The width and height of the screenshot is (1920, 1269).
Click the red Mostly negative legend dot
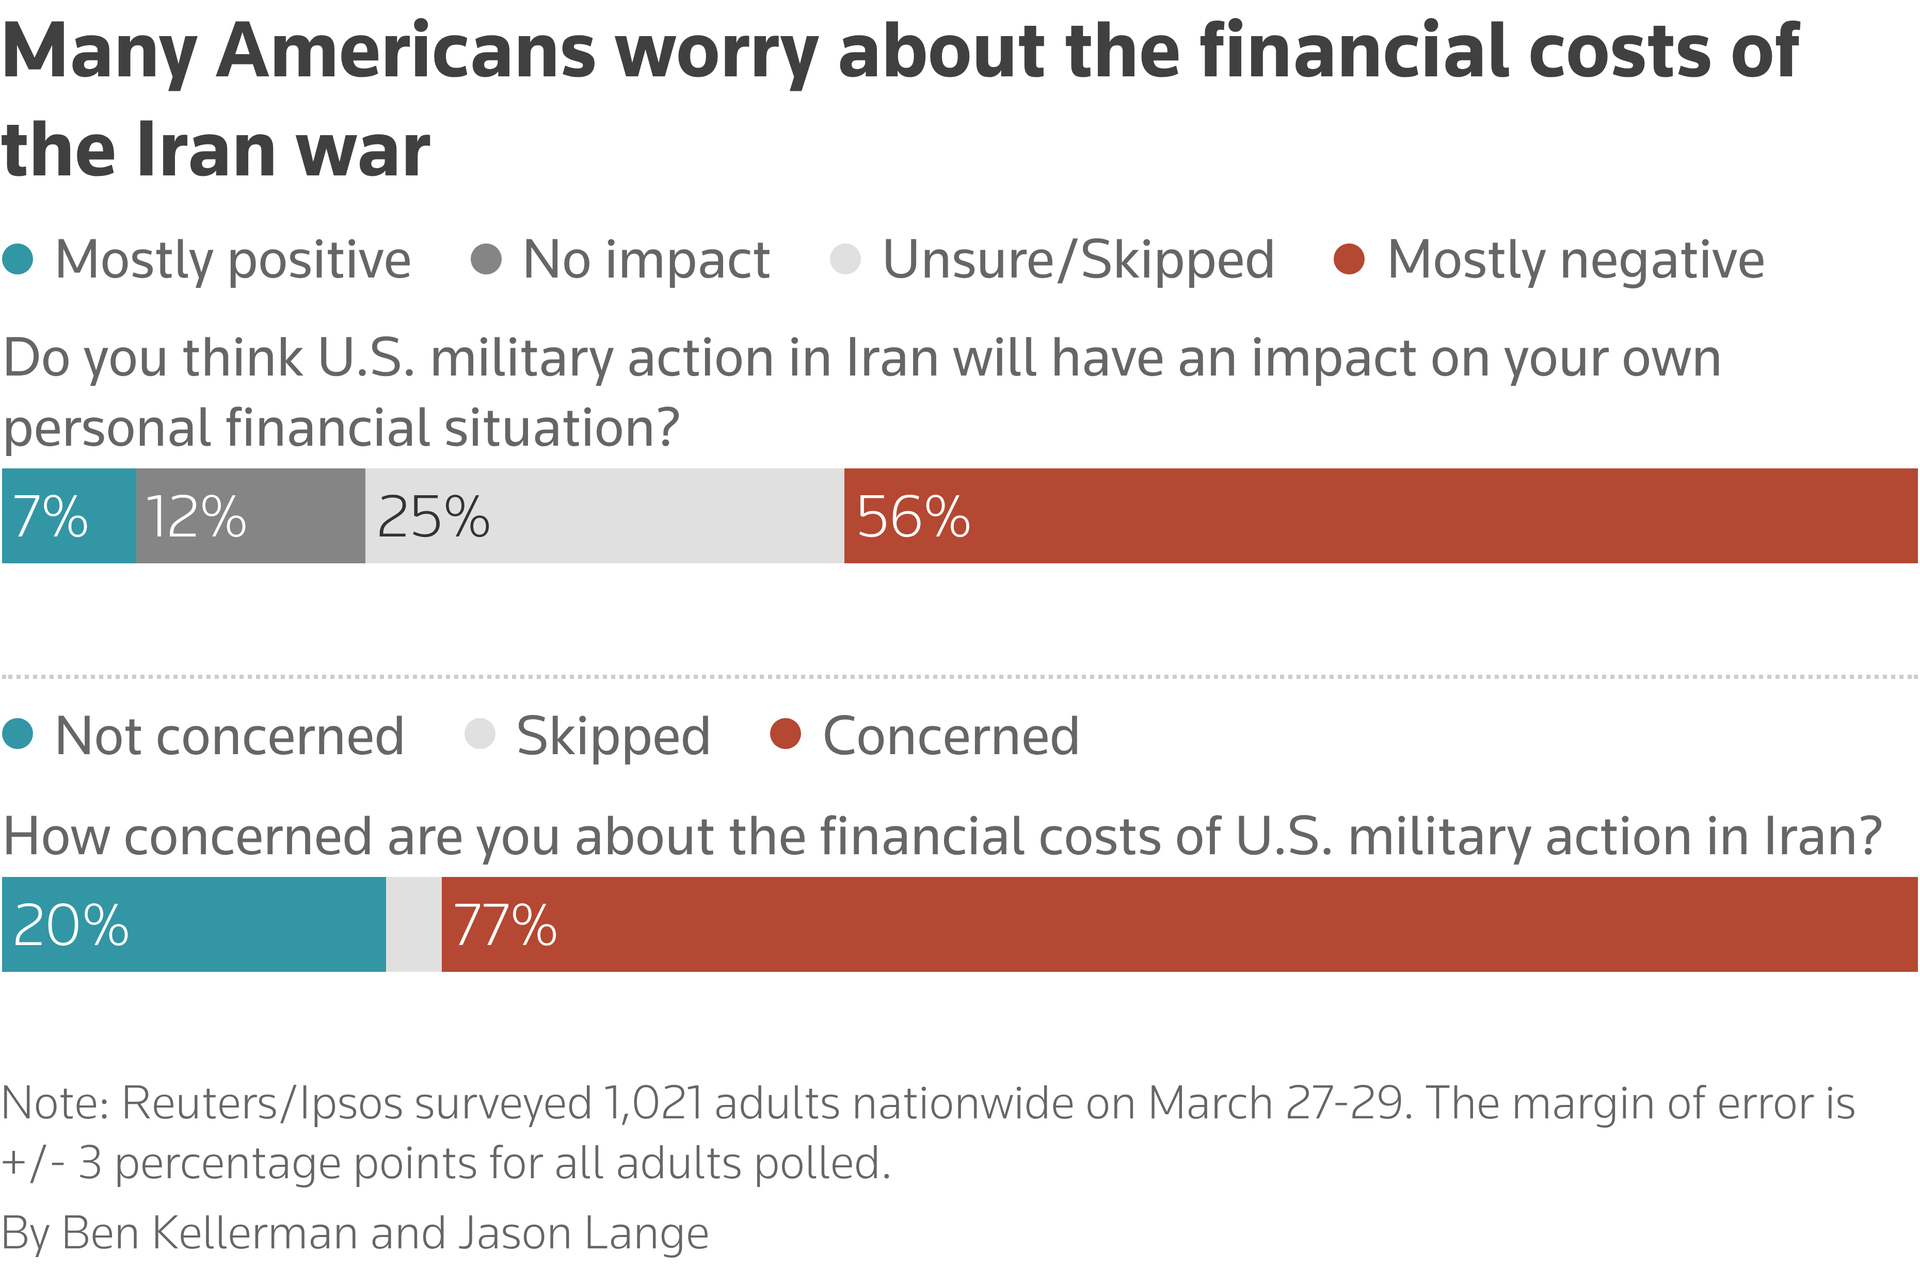pos(1350,260)
